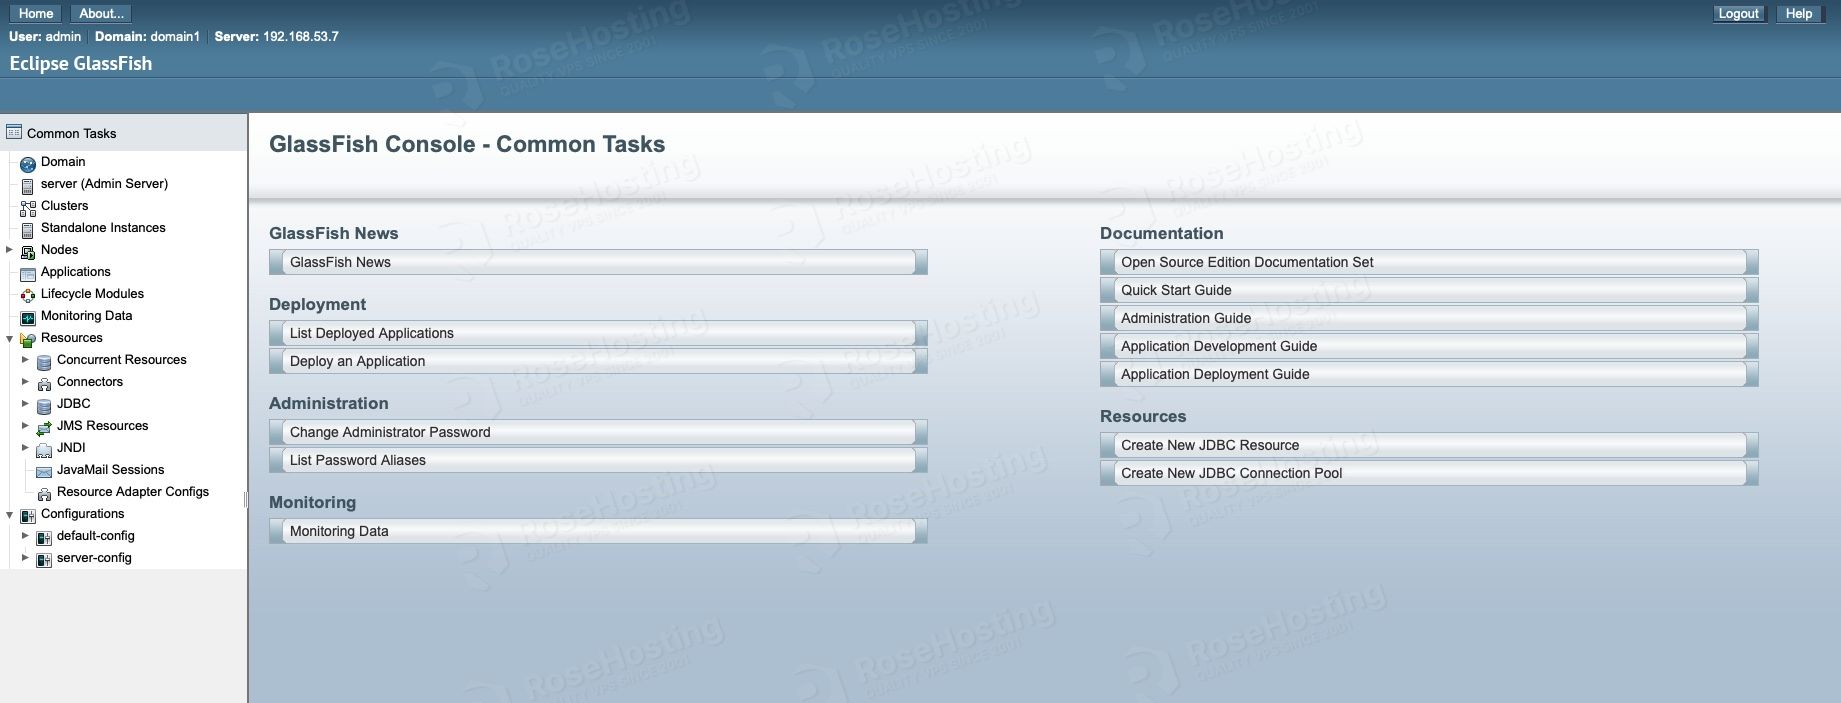Open the Administration Guide

[1429, 318]
